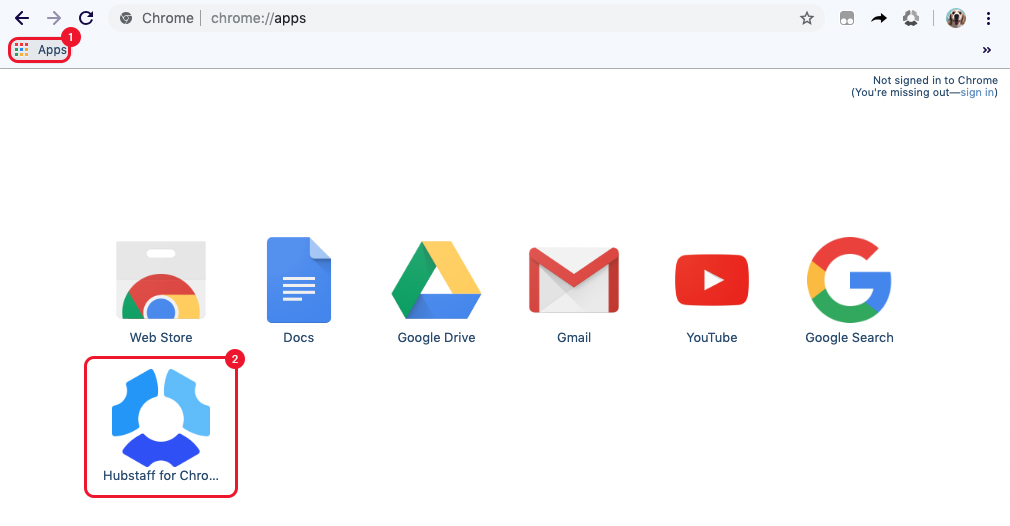Follow the sign in link
1010x526 pixels.
(977, 92)
